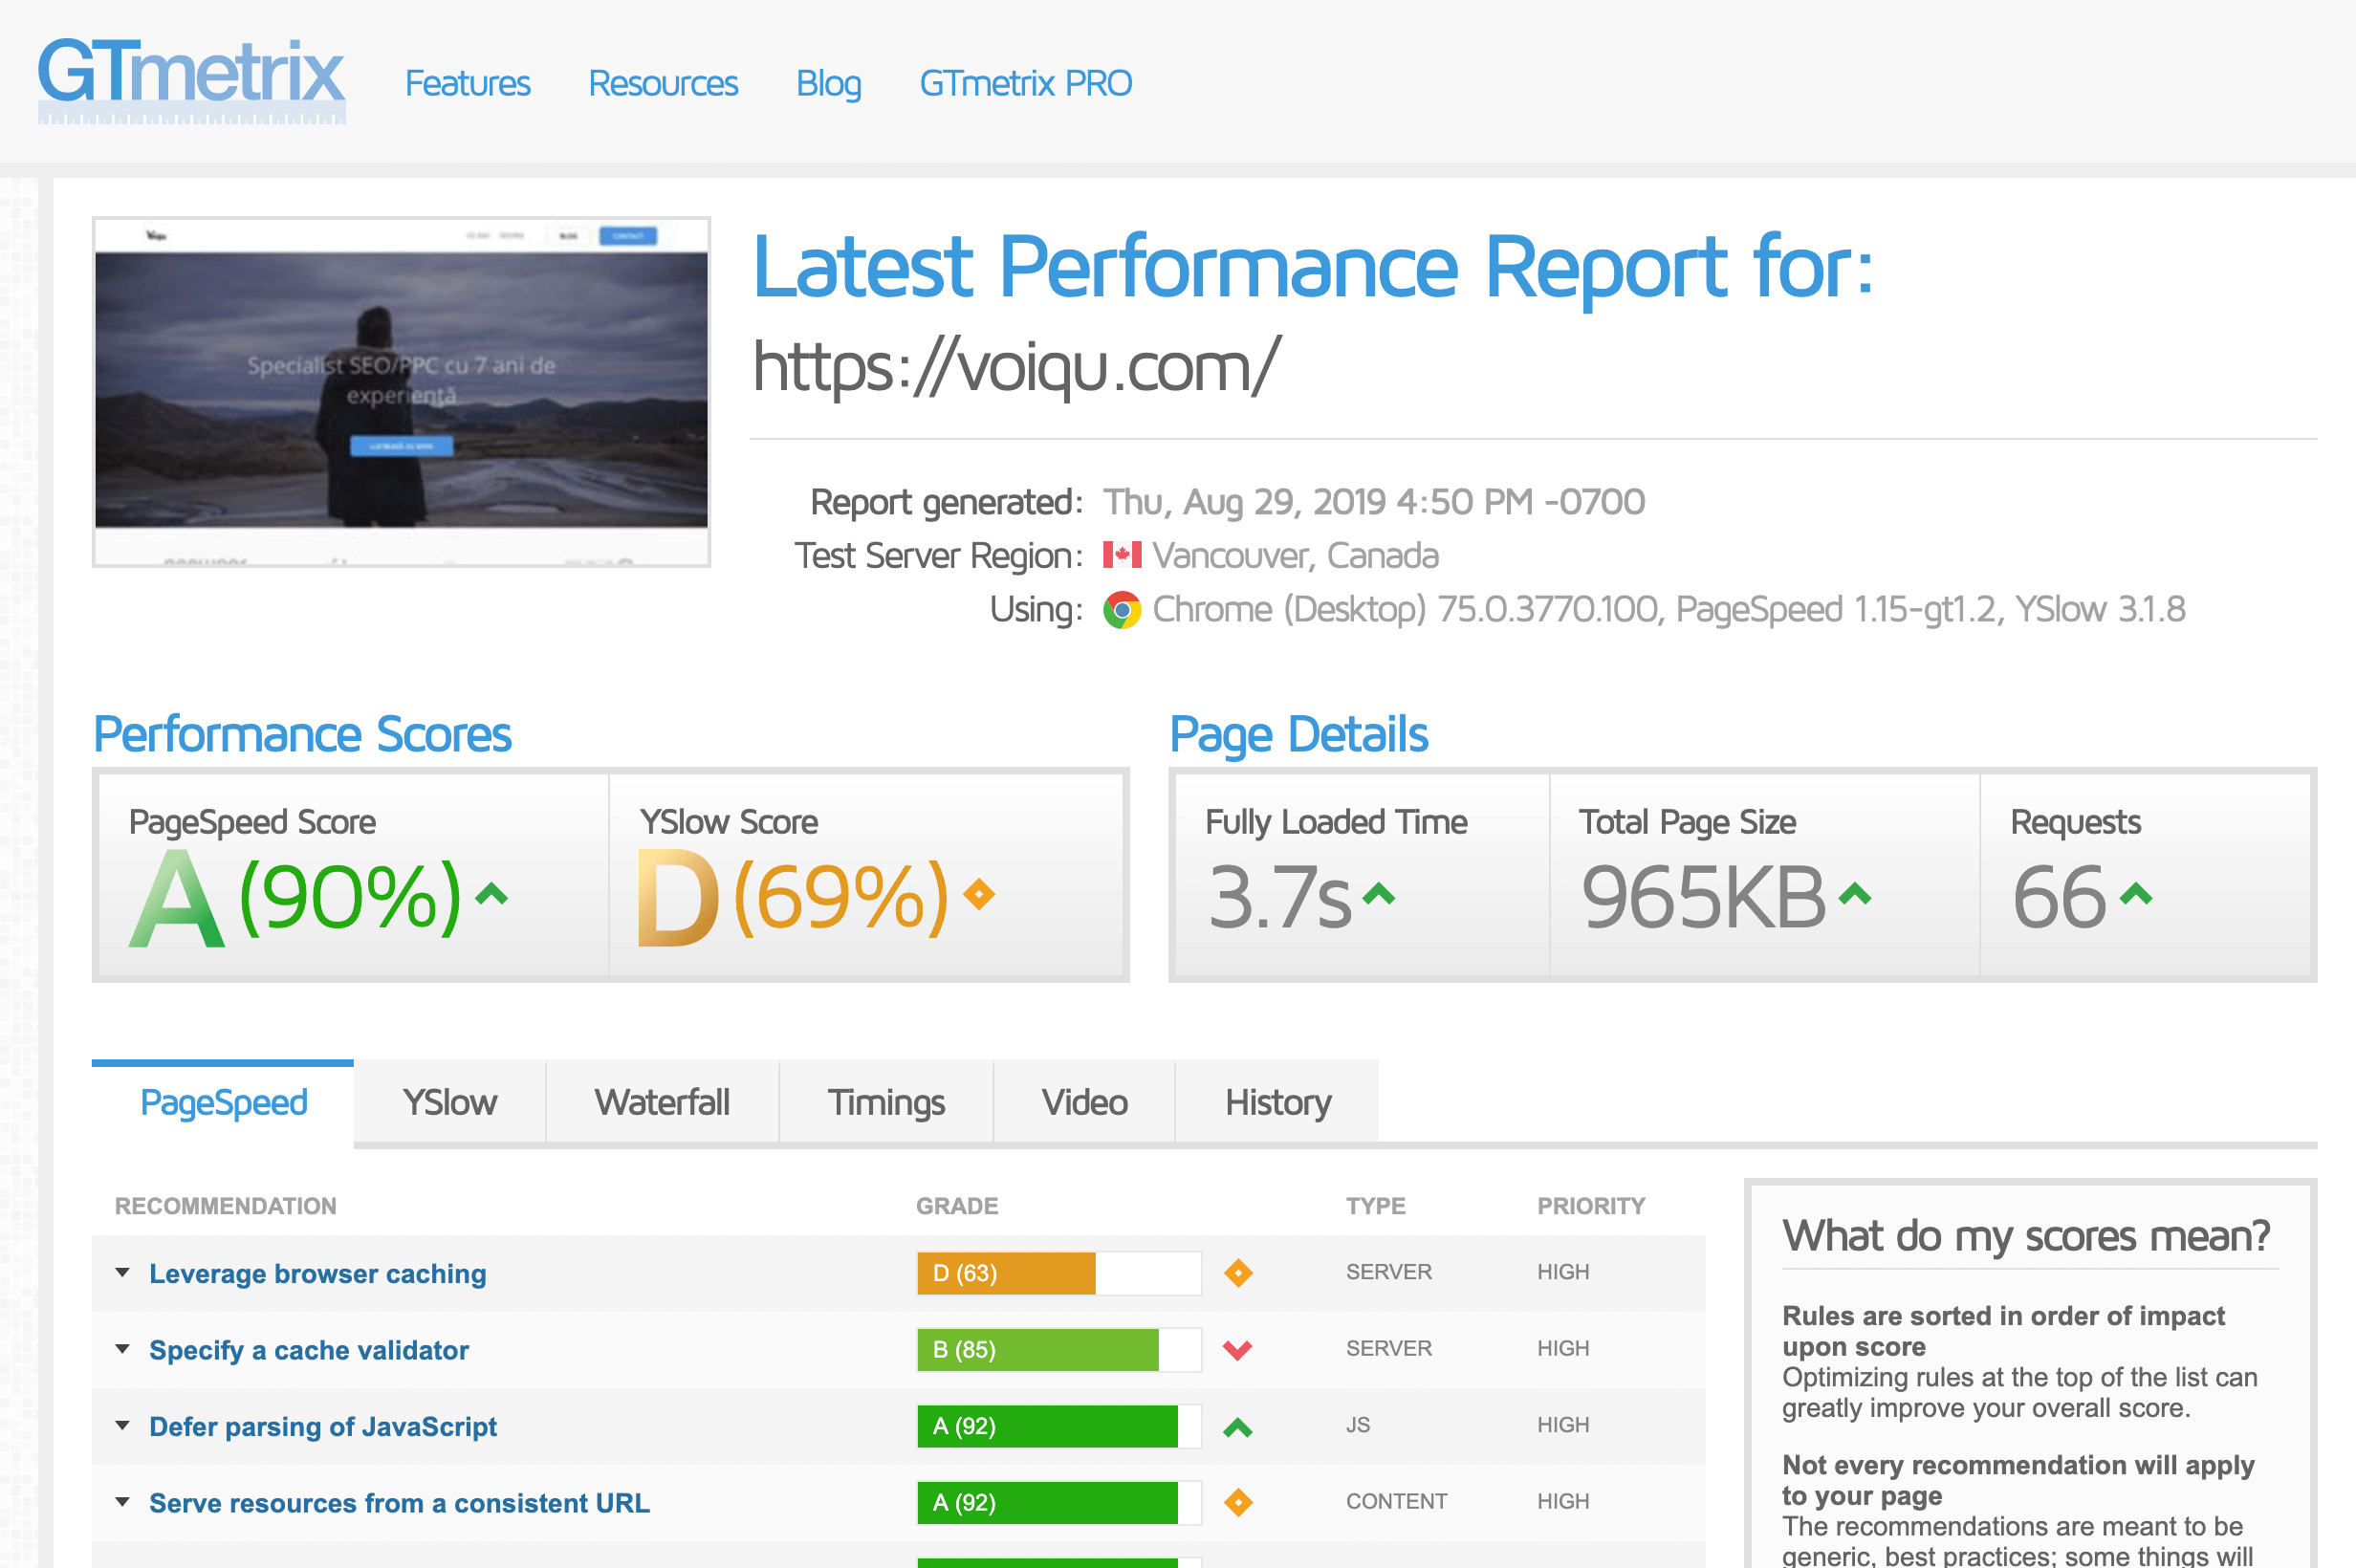Click the Fully Loaded Time 3.7s value
The image size is (2356, 1568).
point(1280,897)
